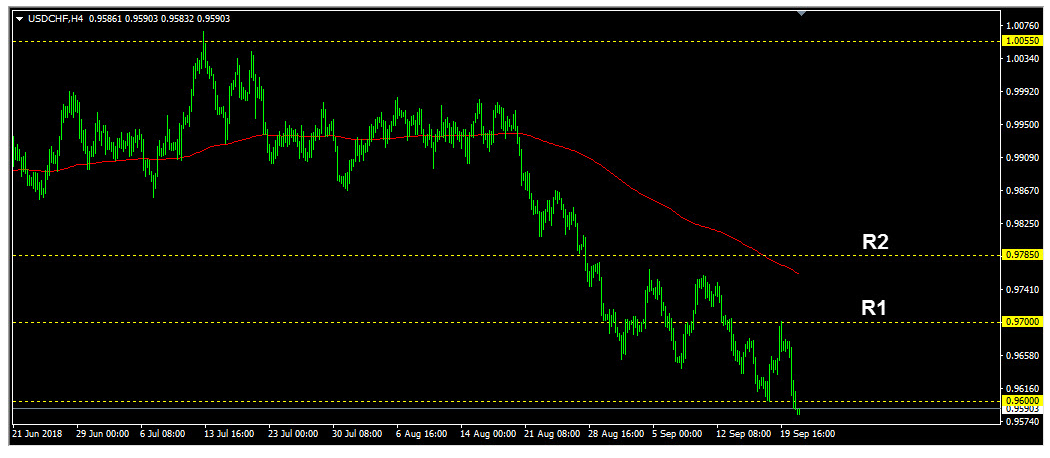Click the 0.99090 price scale value
The image size is (1050, 458).
pos(1022,158)
